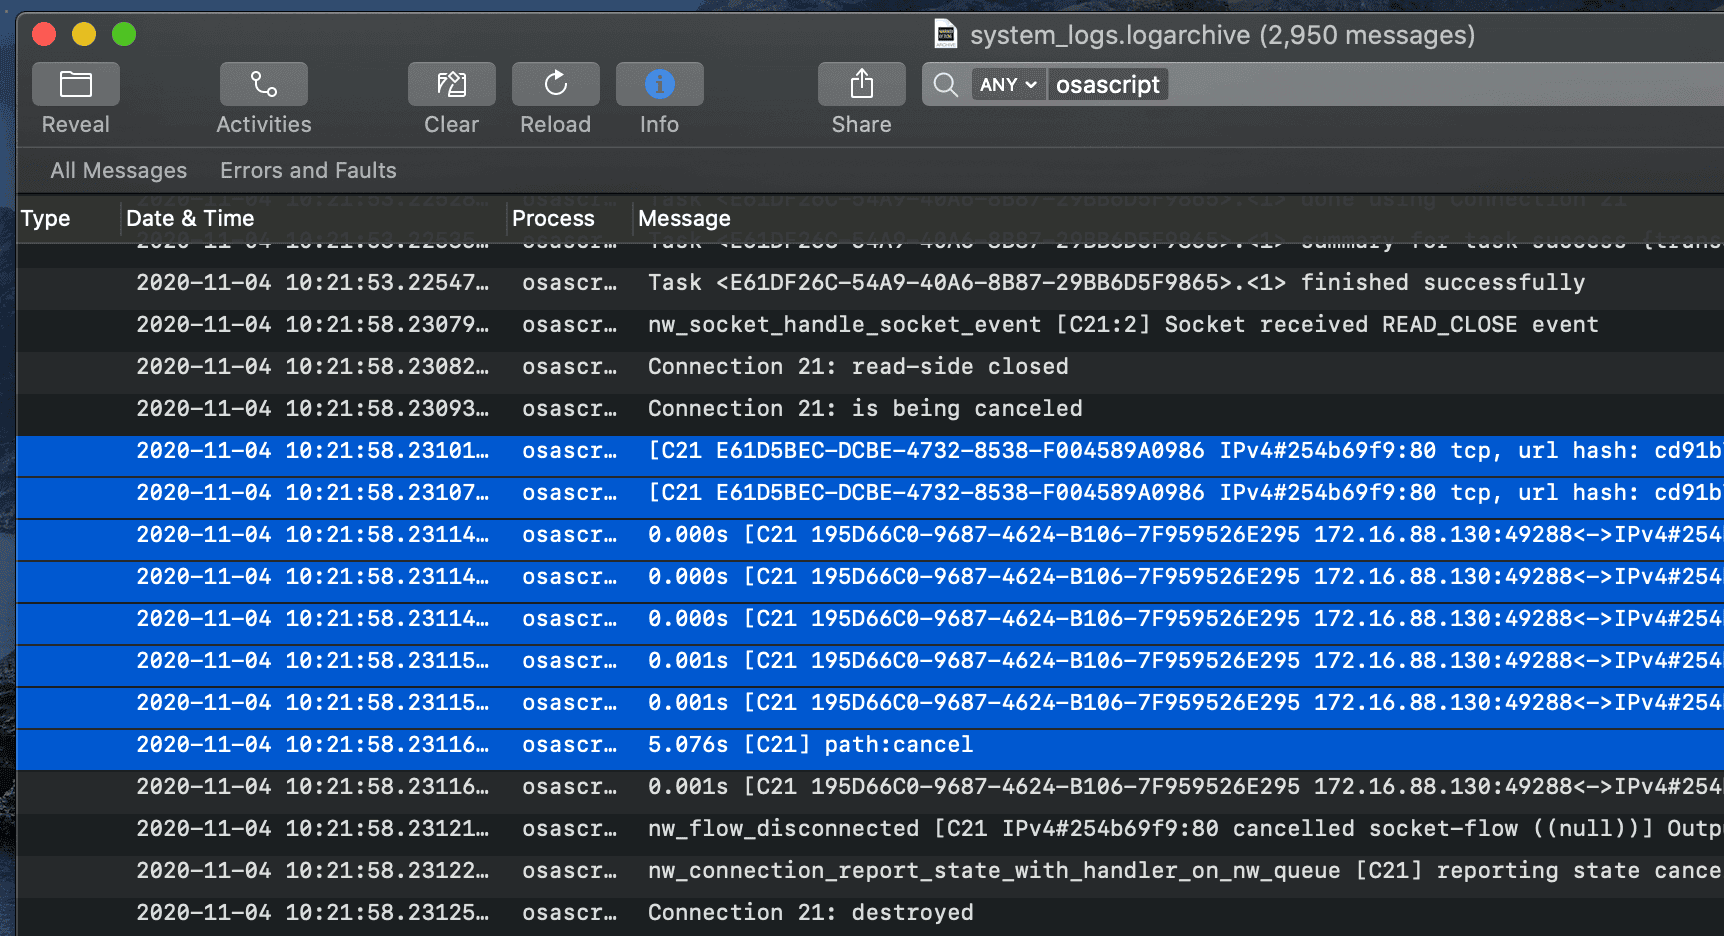
Task: Sort by the Message column header
Action: pos(684,218)
